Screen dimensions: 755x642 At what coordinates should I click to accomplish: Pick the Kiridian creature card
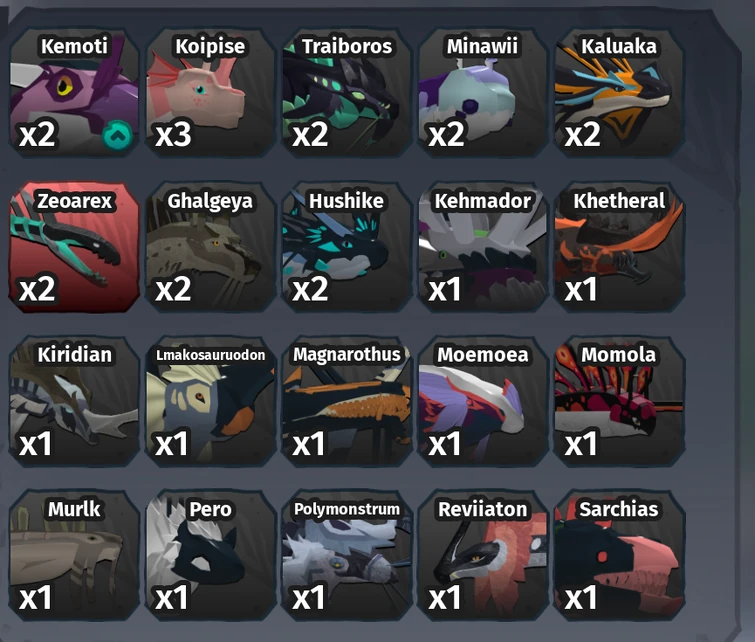coord(74,401)
